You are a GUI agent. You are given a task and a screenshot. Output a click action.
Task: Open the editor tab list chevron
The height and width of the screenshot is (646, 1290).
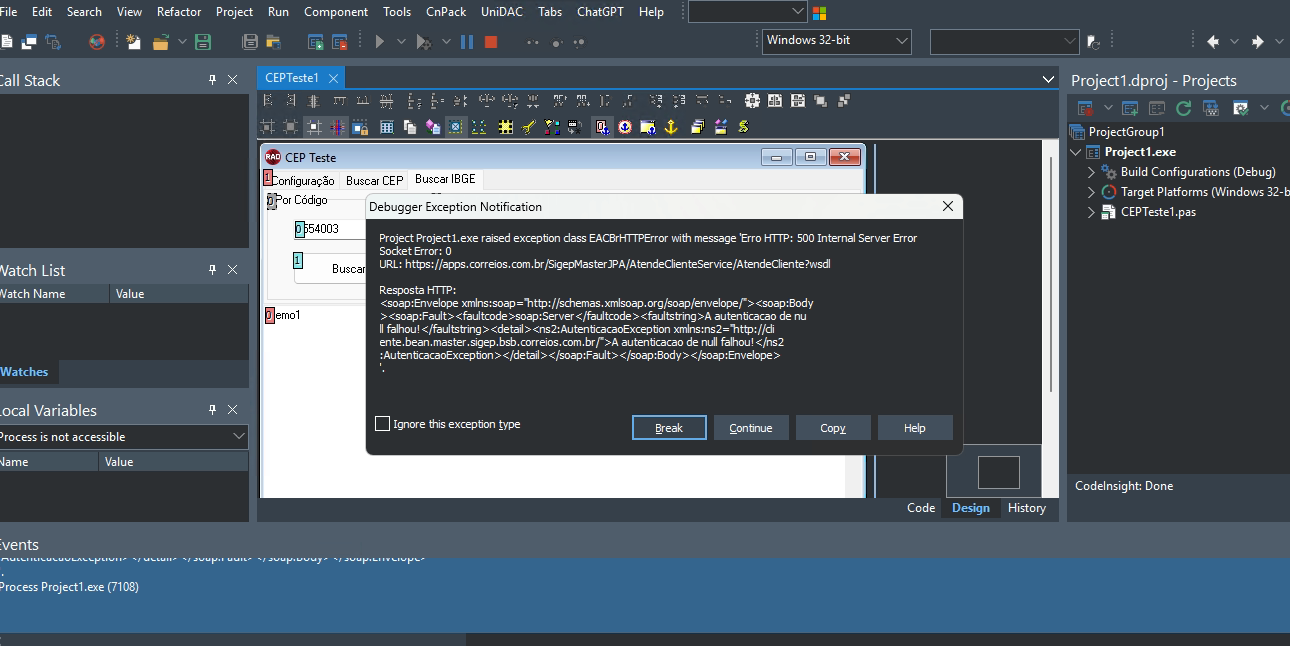pyautogui.click(x=1048, y=79)
